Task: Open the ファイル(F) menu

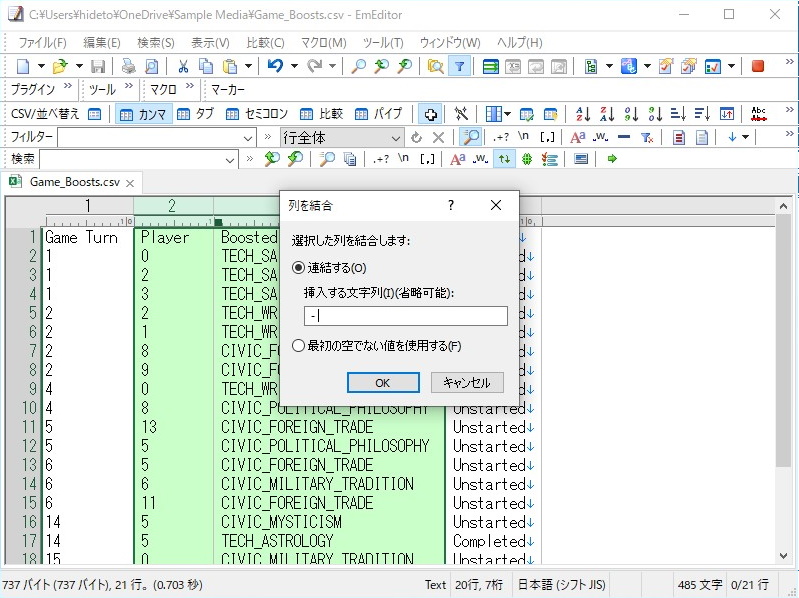Action: coord(42,43)
